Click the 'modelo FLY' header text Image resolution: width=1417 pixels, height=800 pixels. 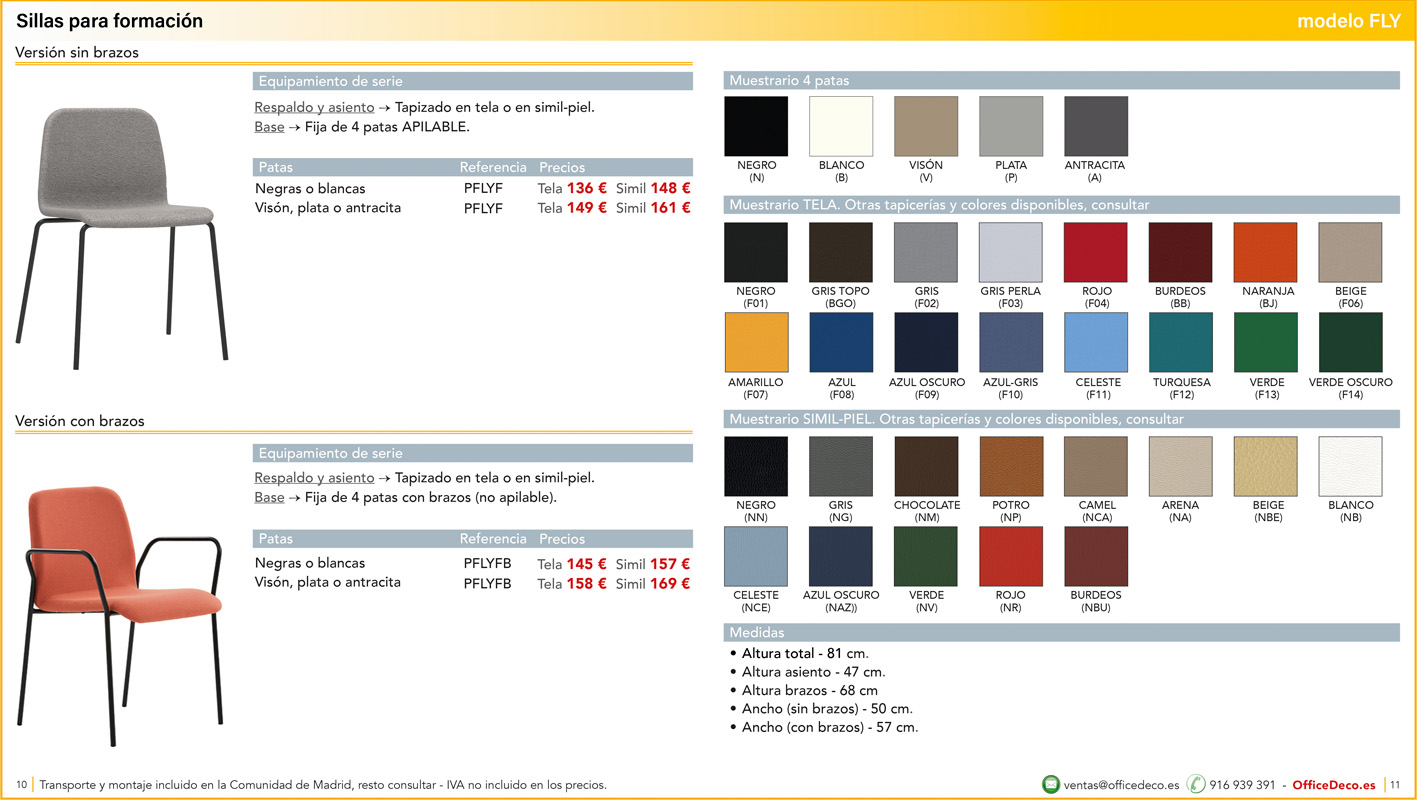(x=1349, y=21)
